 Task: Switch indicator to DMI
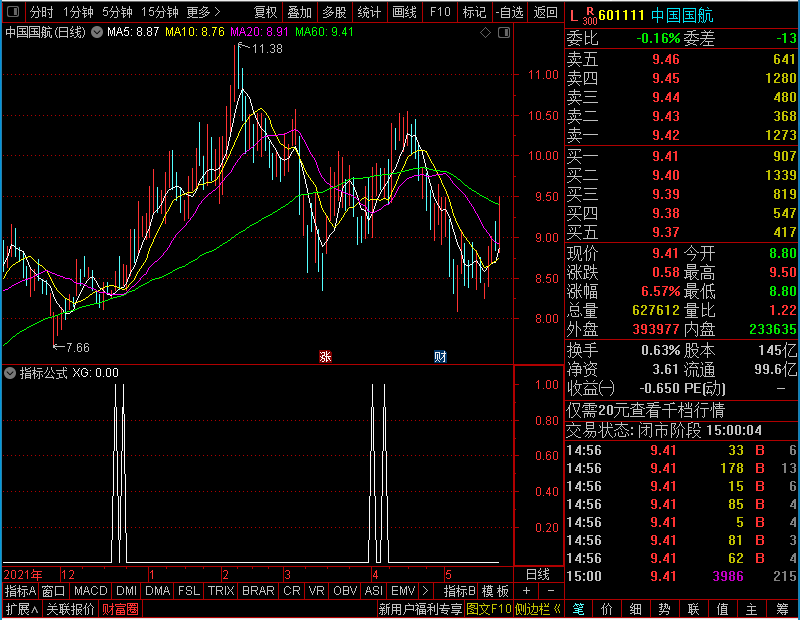point(126,591)
